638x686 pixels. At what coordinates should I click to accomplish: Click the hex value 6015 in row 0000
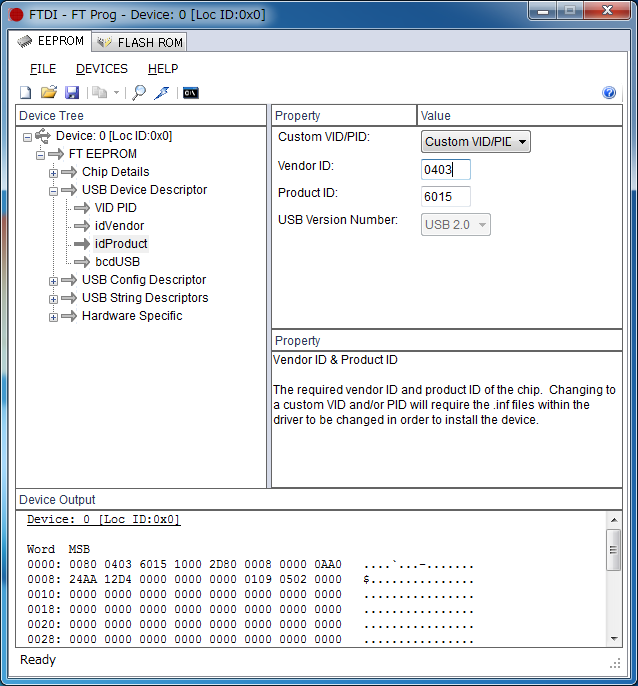tap(153, 564)
